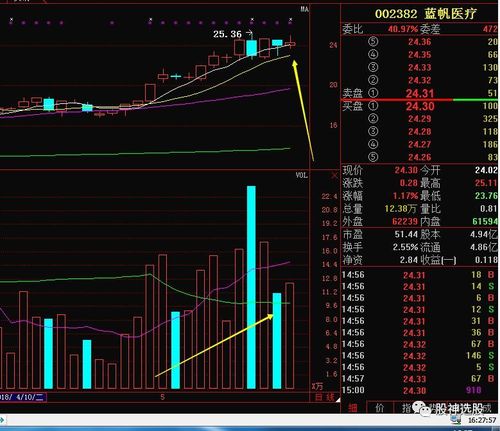Switch to the 价 price tab
Screen dimensions: 500x431
pos(380,407)
